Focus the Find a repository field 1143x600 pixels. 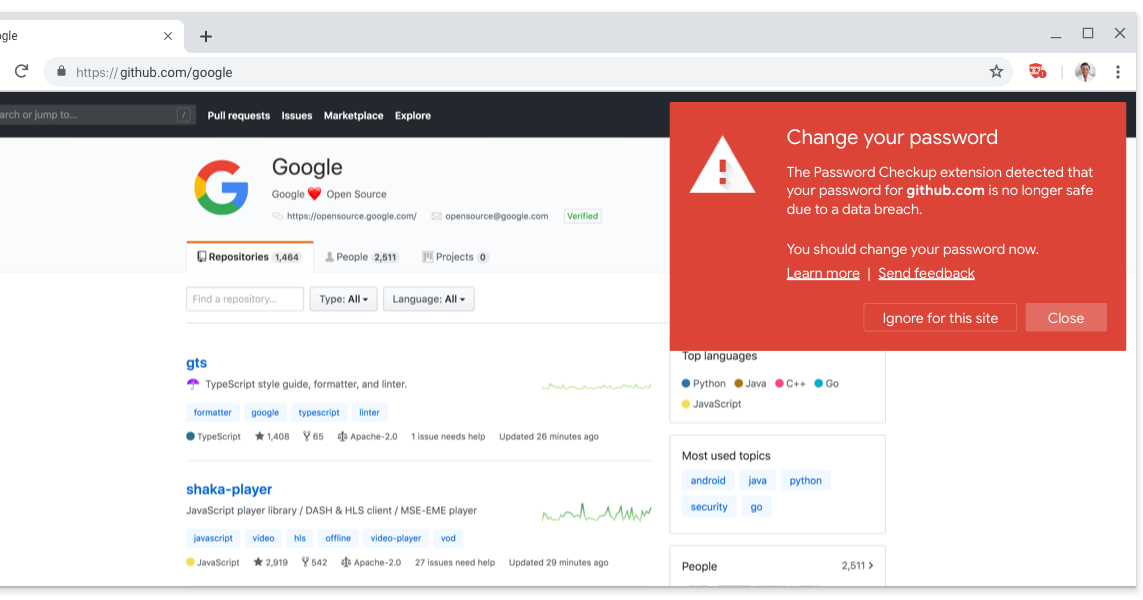[x=244, y=299]
